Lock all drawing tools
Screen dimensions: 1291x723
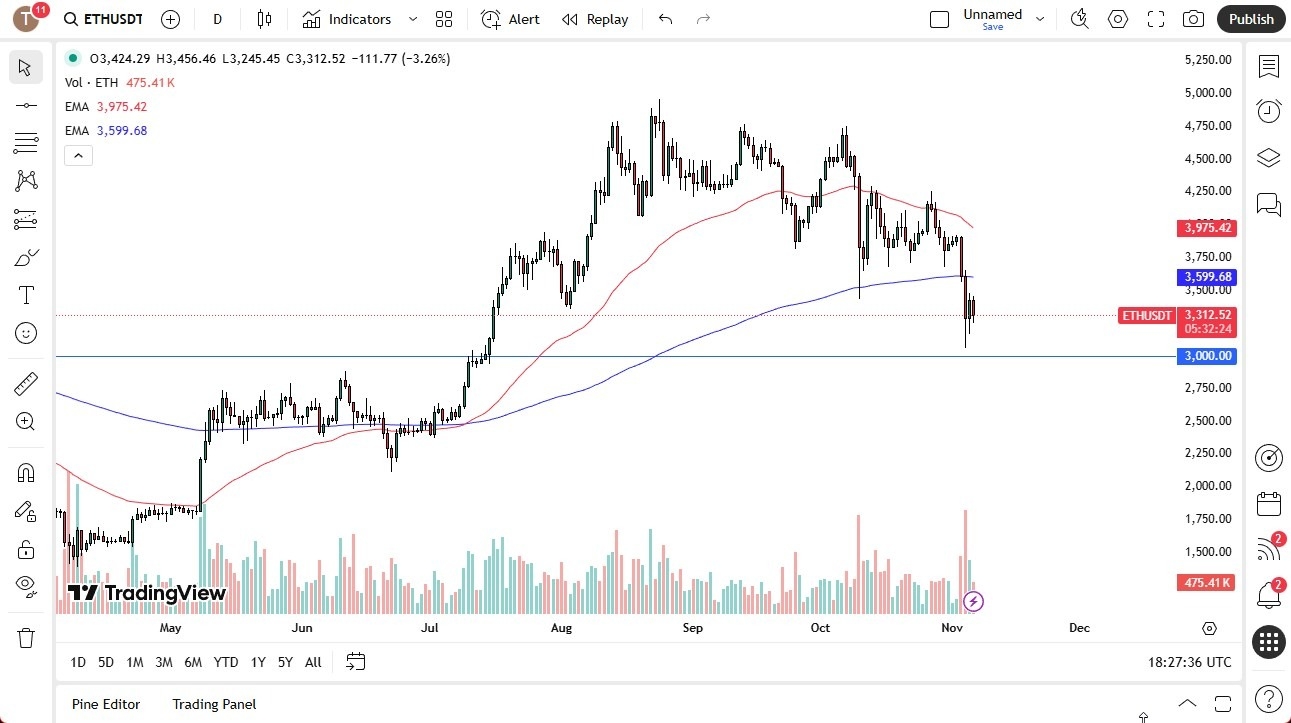[26, 548]
